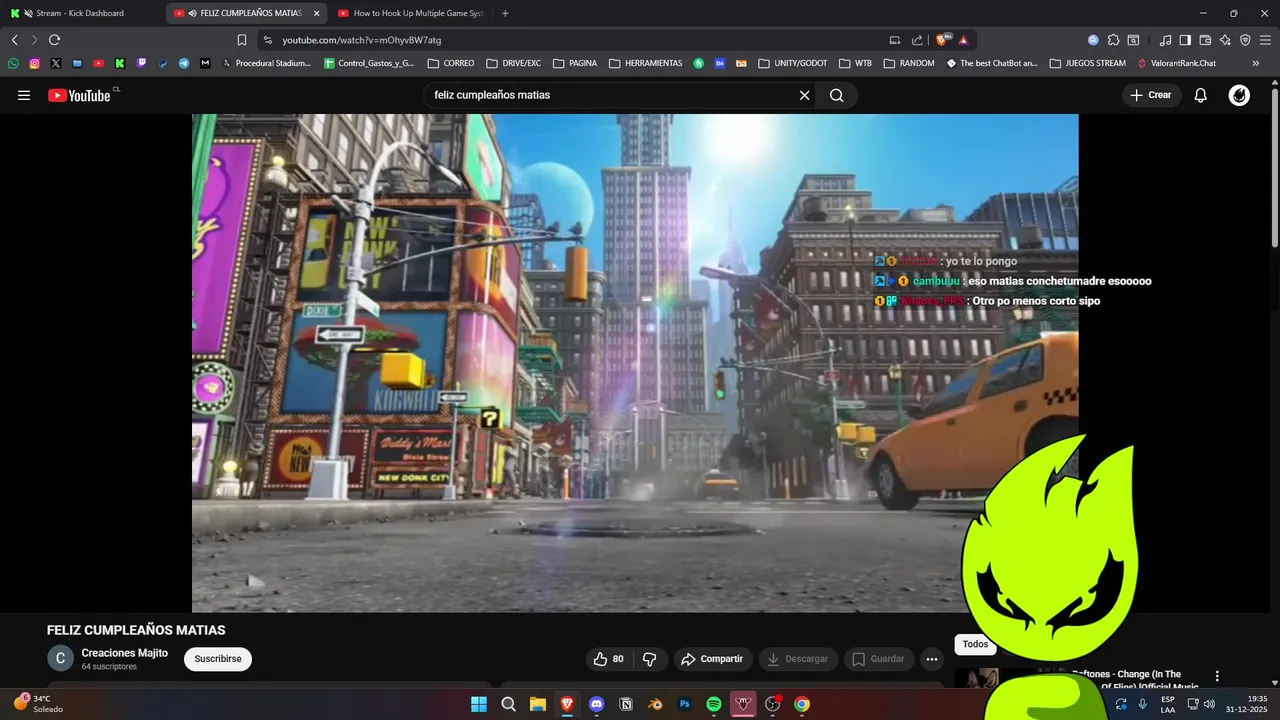Open the Control_Gastos_y_G spreadsheet bookmark
Screen dimensions: 1280x720
(369, 63)
